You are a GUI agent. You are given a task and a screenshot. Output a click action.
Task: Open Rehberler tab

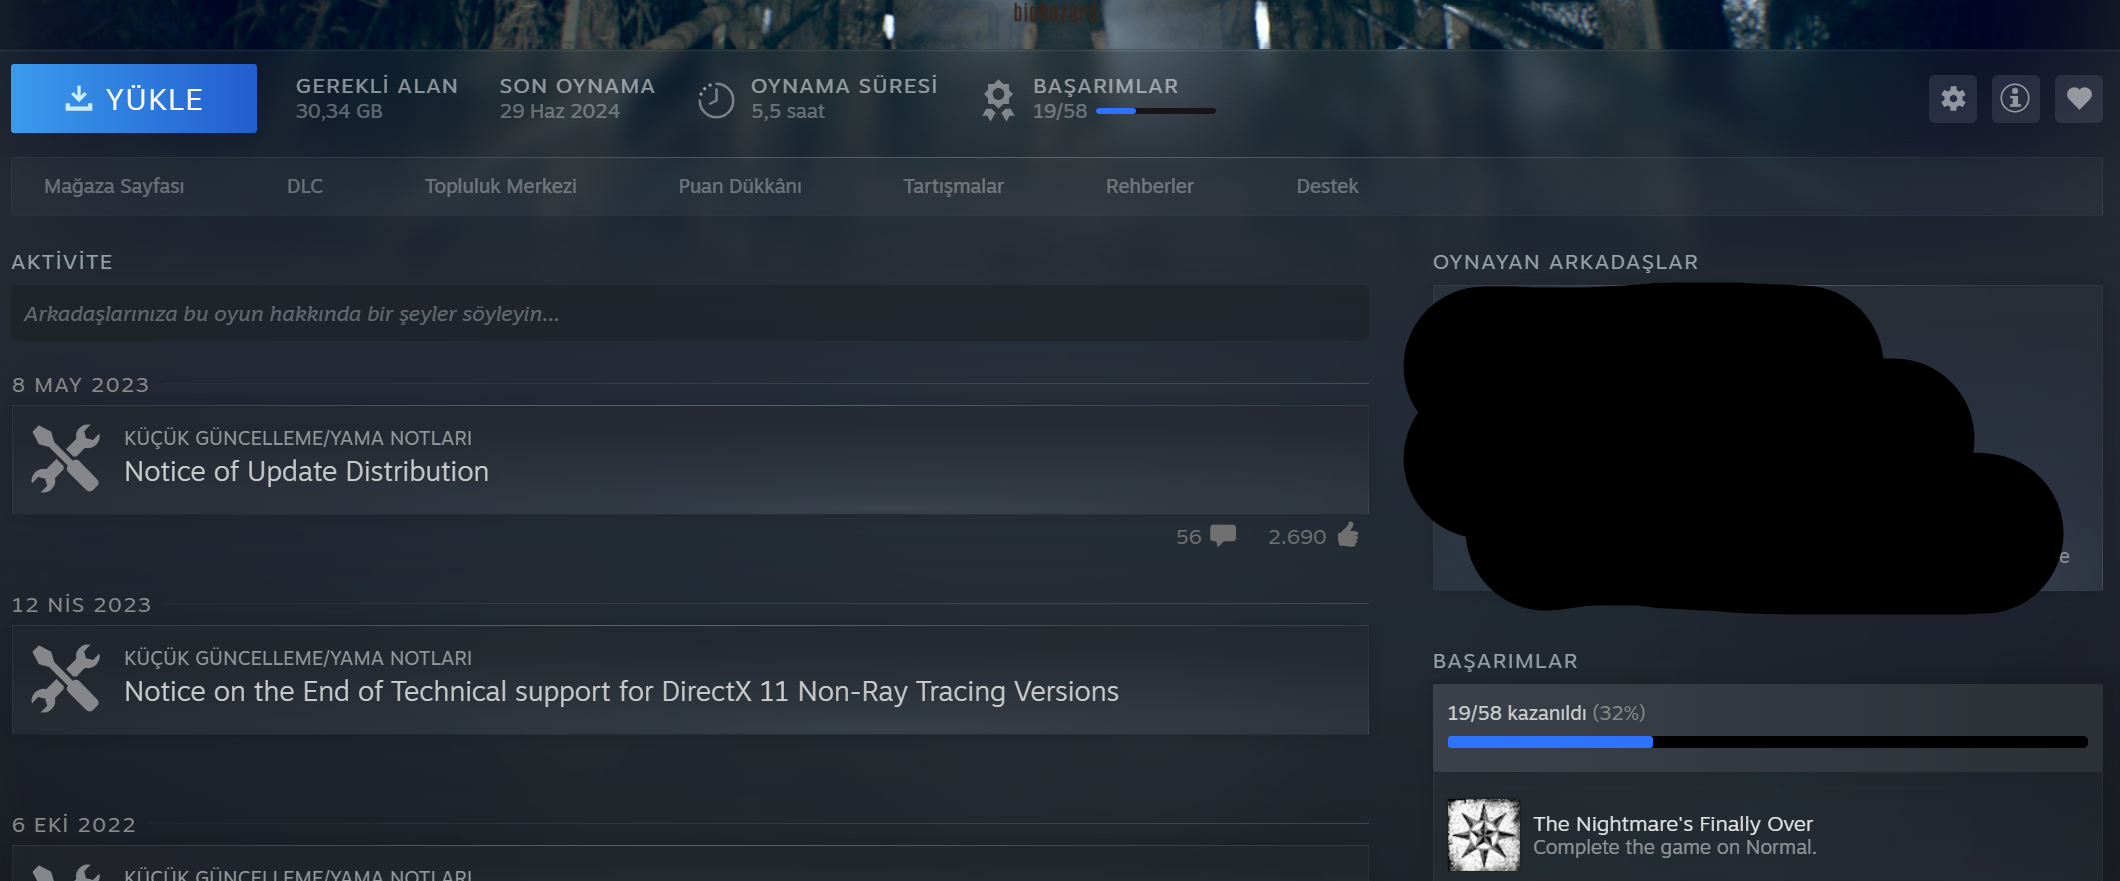(1150, 186)
